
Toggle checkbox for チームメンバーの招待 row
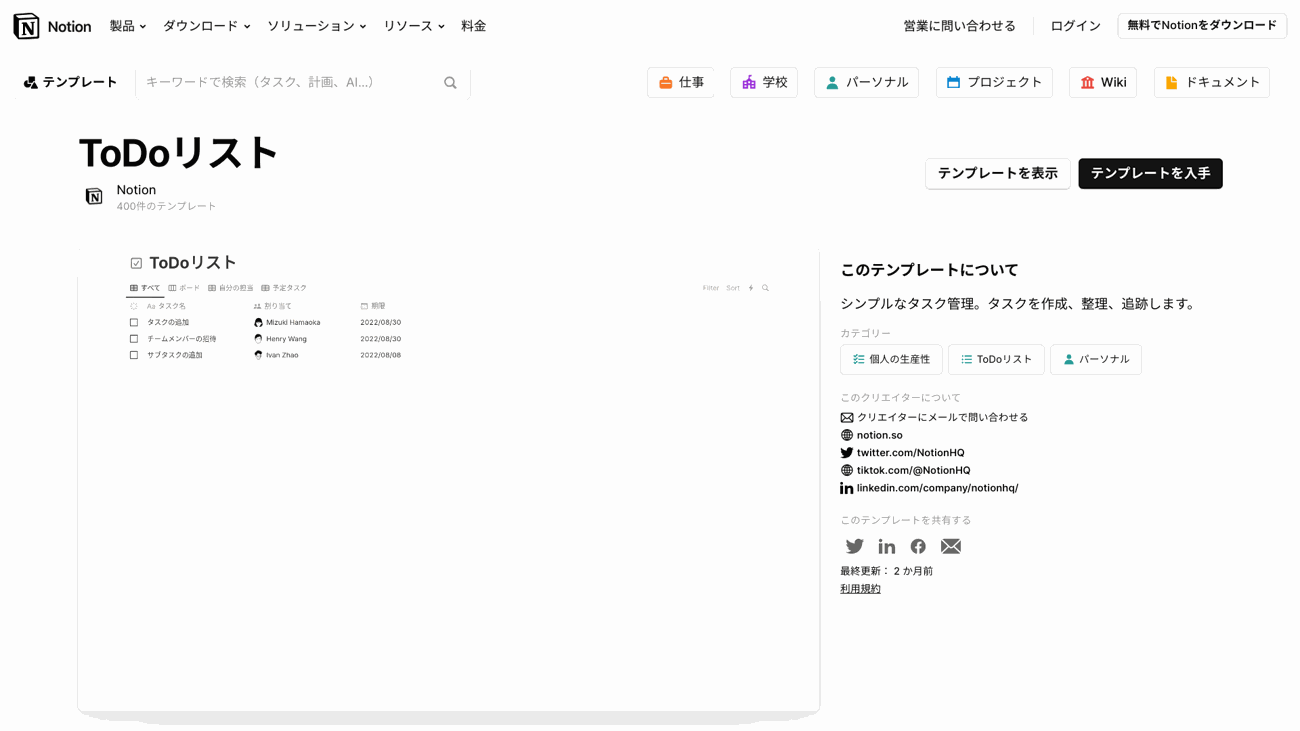134,339
